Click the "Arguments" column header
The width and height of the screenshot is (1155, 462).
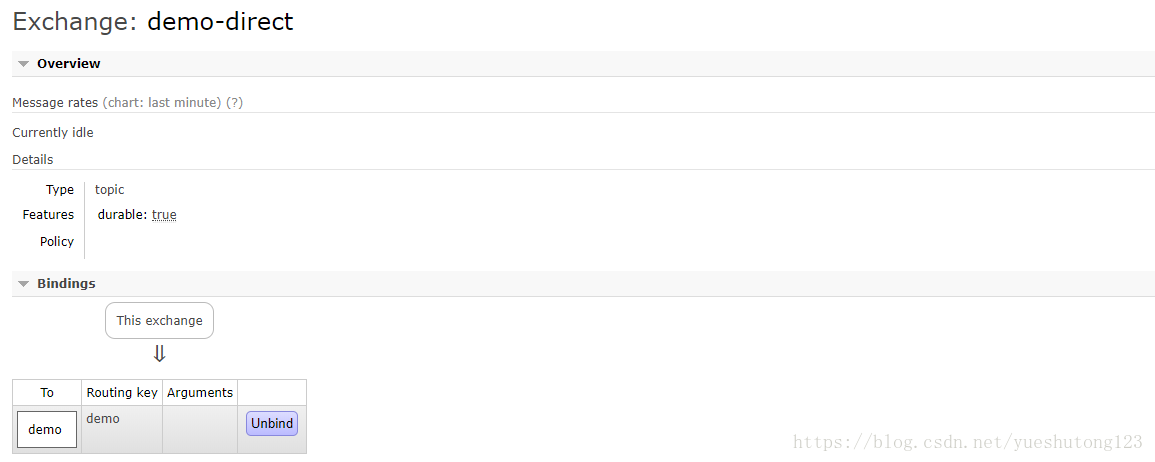coord(200,392)
